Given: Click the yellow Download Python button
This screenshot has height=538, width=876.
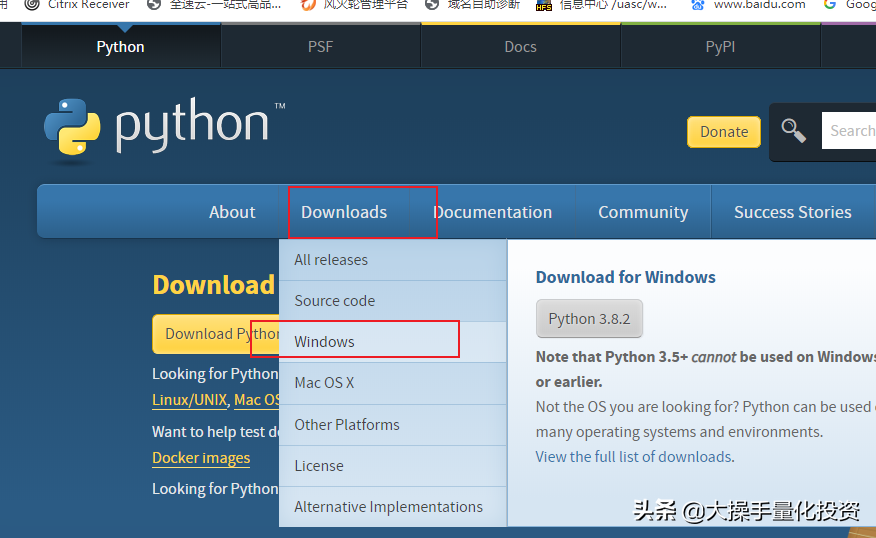Looking at the screenshot, I should click(216, 334).
